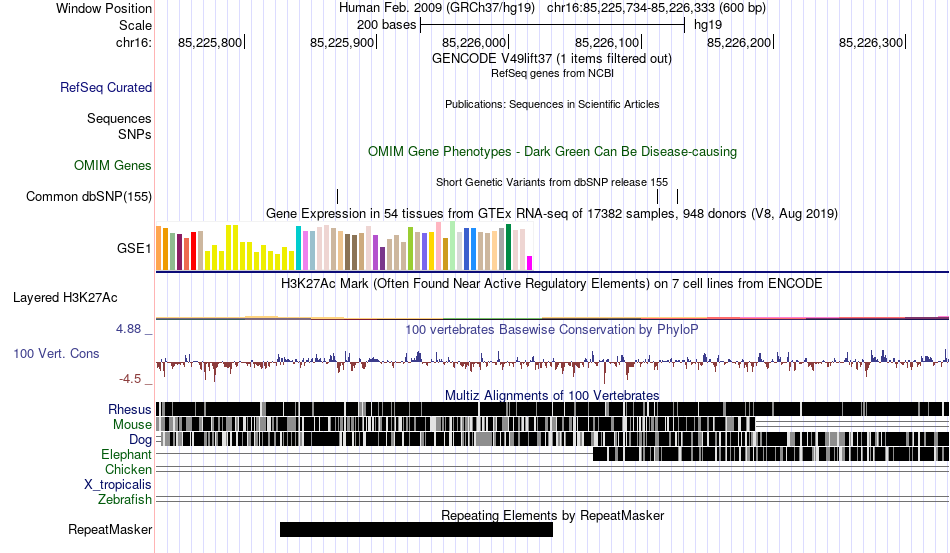Click the chr16: base position label
The height and width of the screenshot is (553, 950).
[134, 42]
